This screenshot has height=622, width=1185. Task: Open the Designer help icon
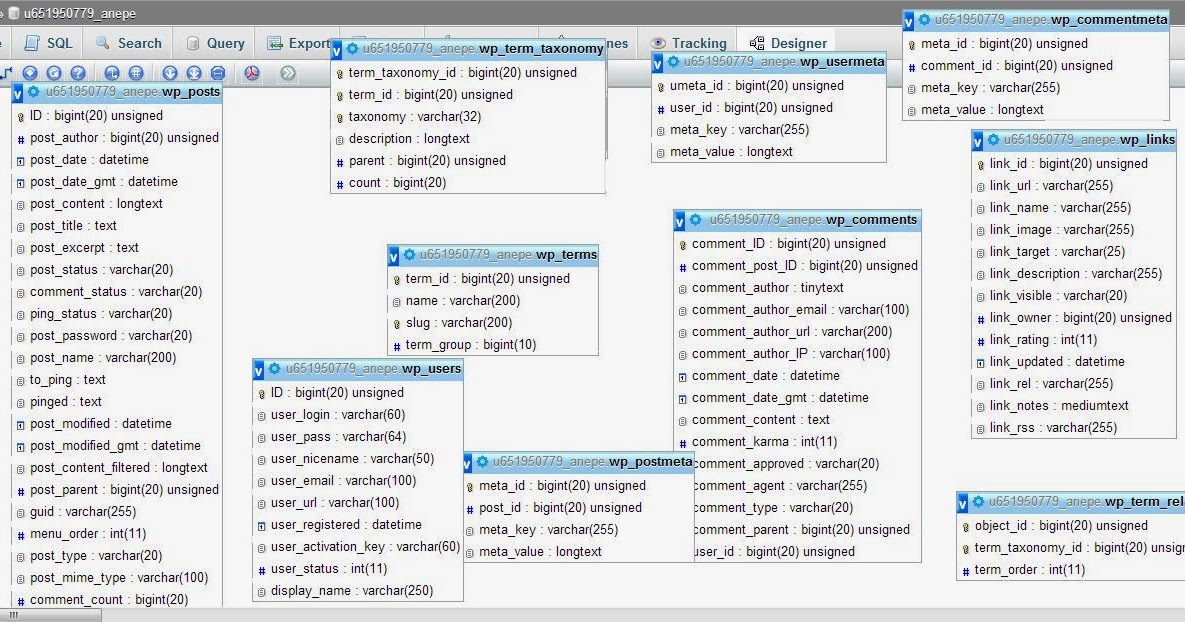pyautogui.click(x=78, y=72)
